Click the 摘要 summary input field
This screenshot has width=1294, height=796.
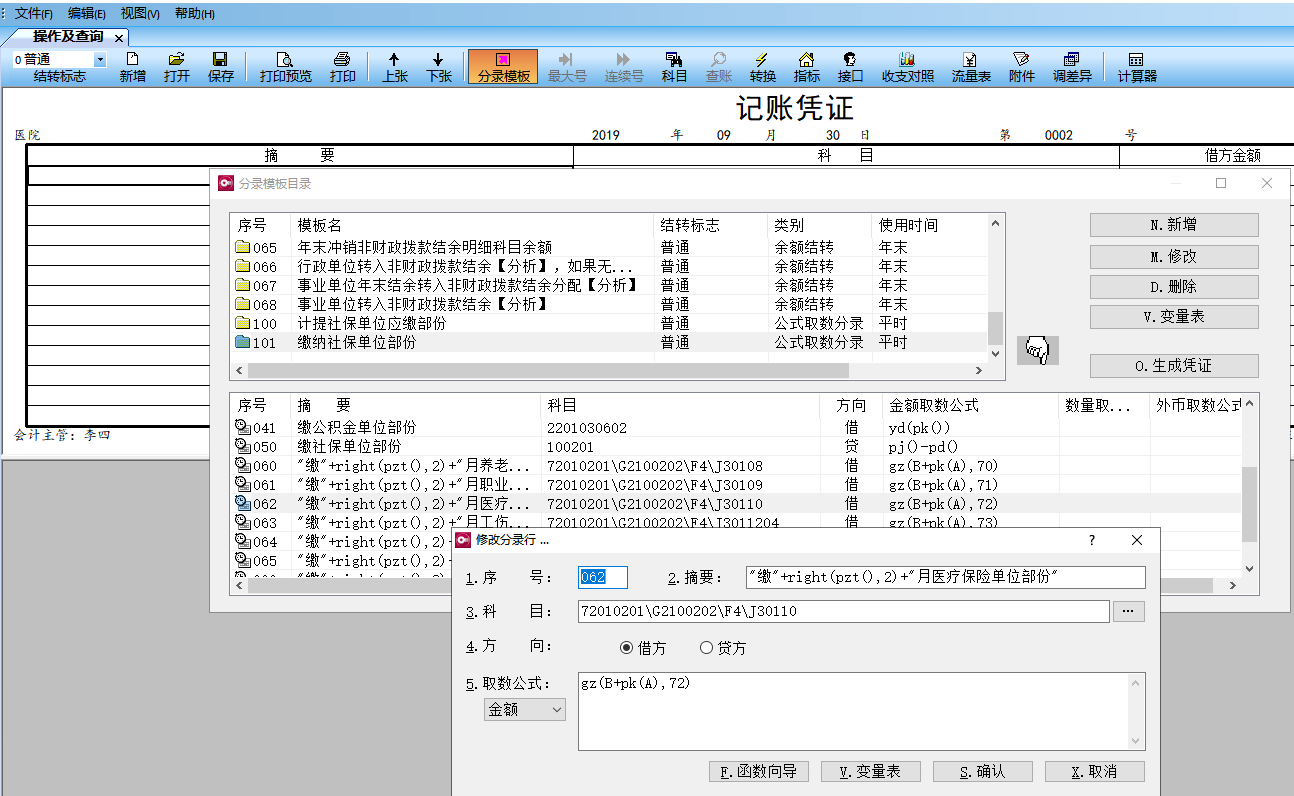(x=945, y=577)
